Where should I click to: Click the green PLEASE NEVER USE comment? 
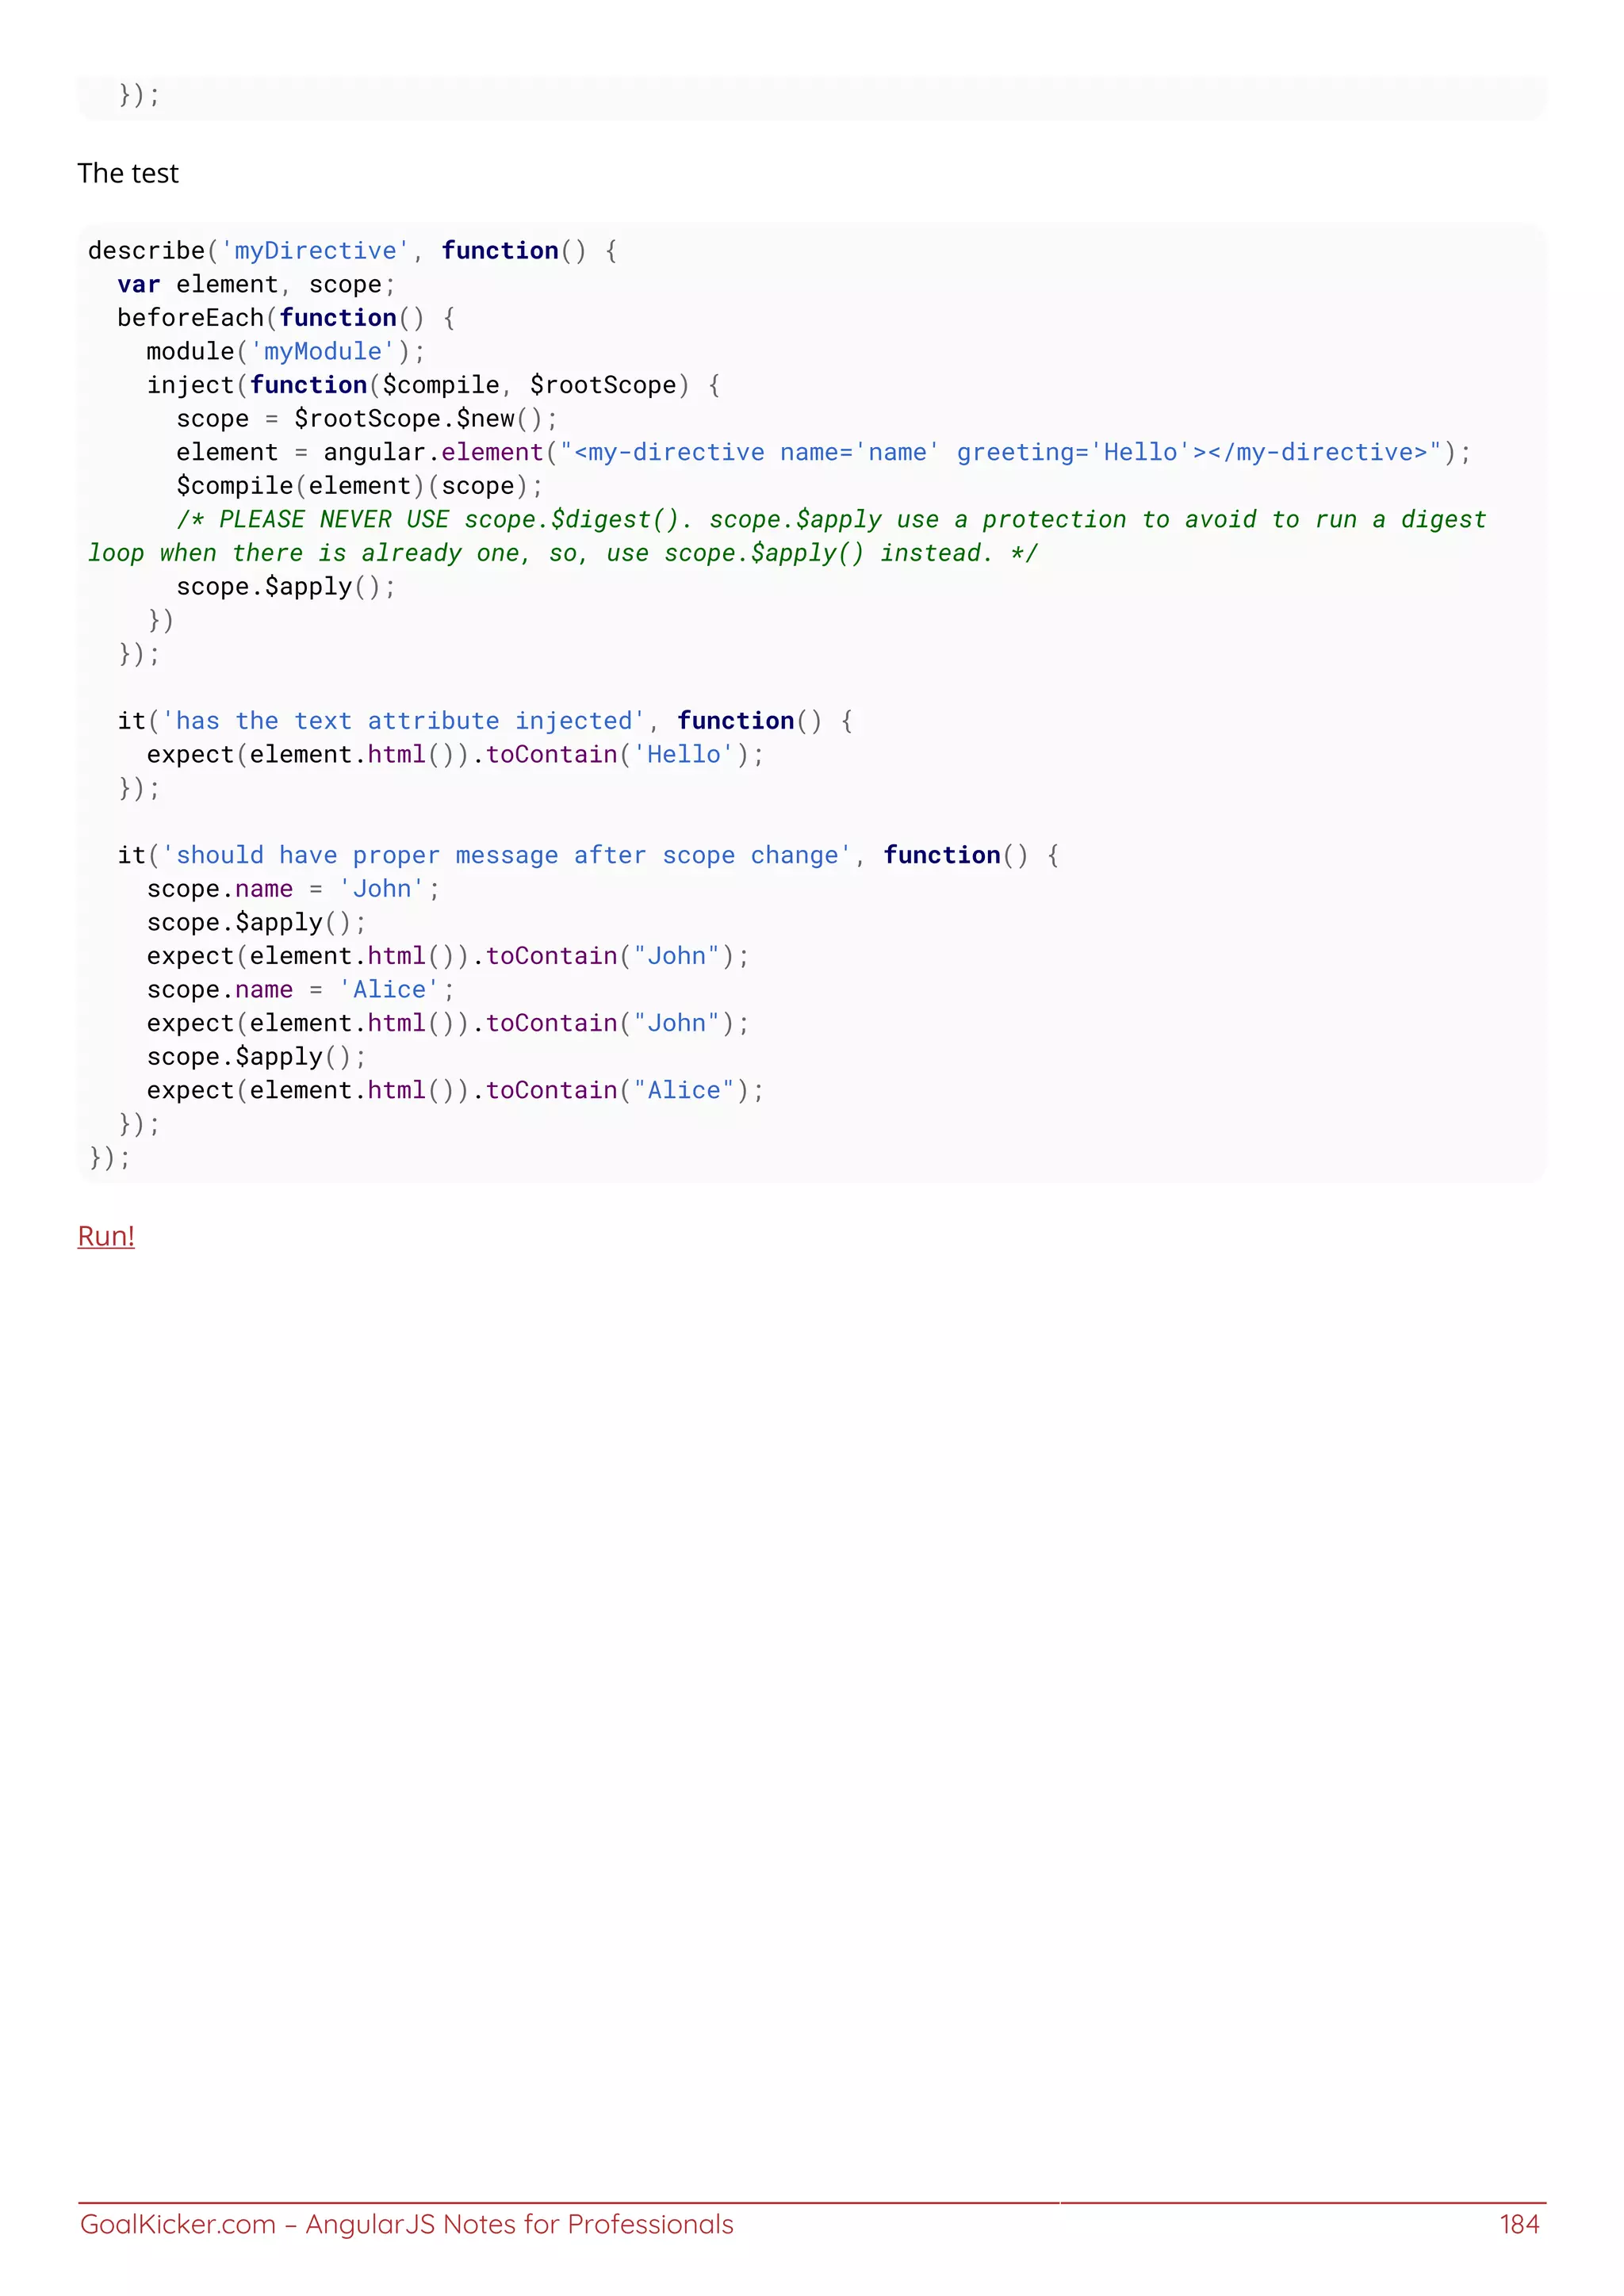point(830,520)
